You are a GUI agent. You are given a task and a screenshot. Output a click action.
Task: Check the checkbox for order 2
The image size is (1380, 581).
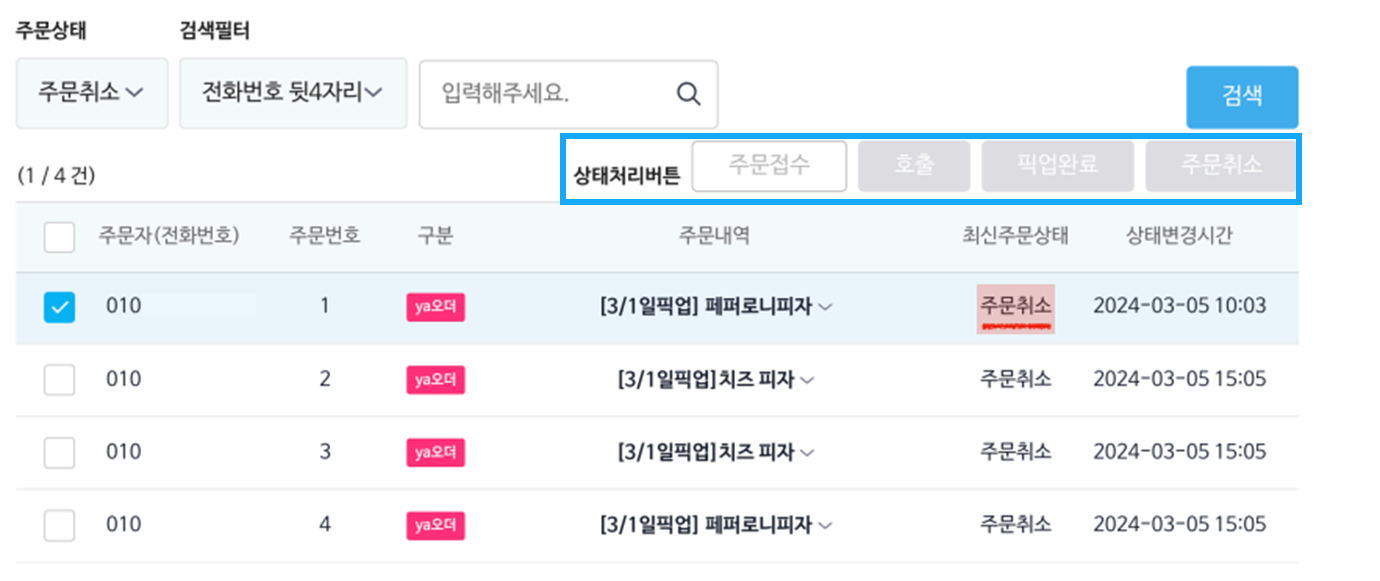click(x=60, y=380)
